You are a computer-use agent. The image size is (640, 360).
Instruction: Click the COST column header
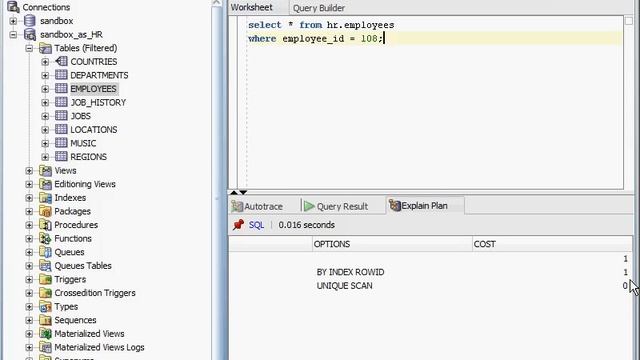point(552,244)
